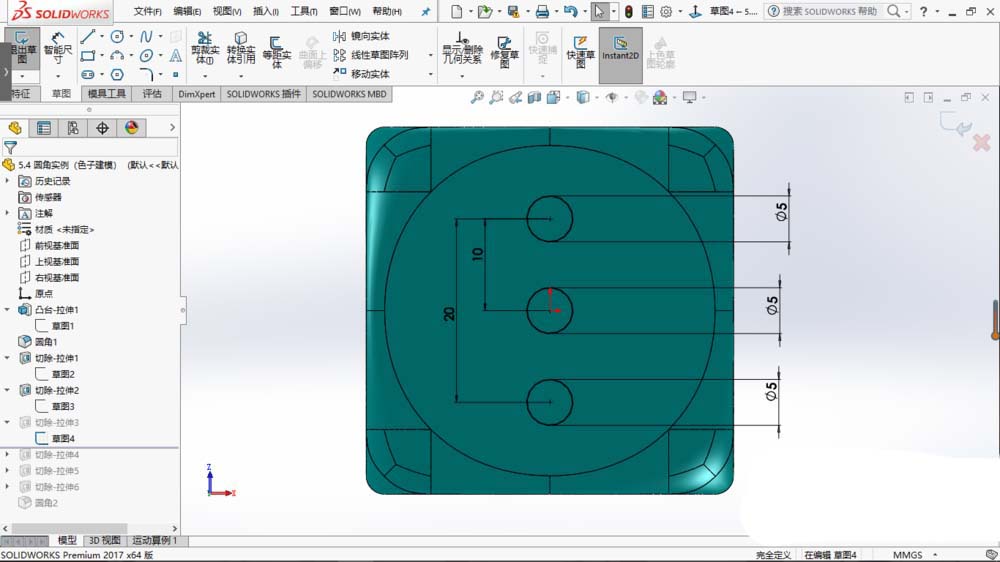The image size is (1000, 562).
Task: Click the Print icon
Action: tap(542, 11)
